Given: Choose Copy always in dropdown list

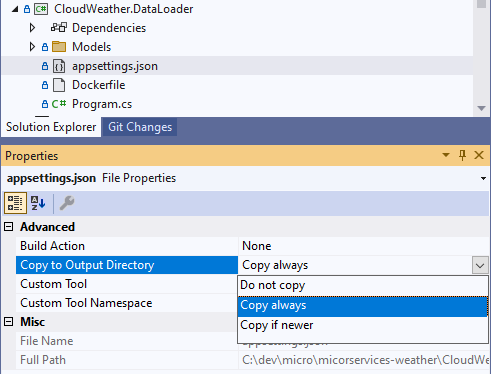Looking at the screenshot, I should tap(362, 306).
